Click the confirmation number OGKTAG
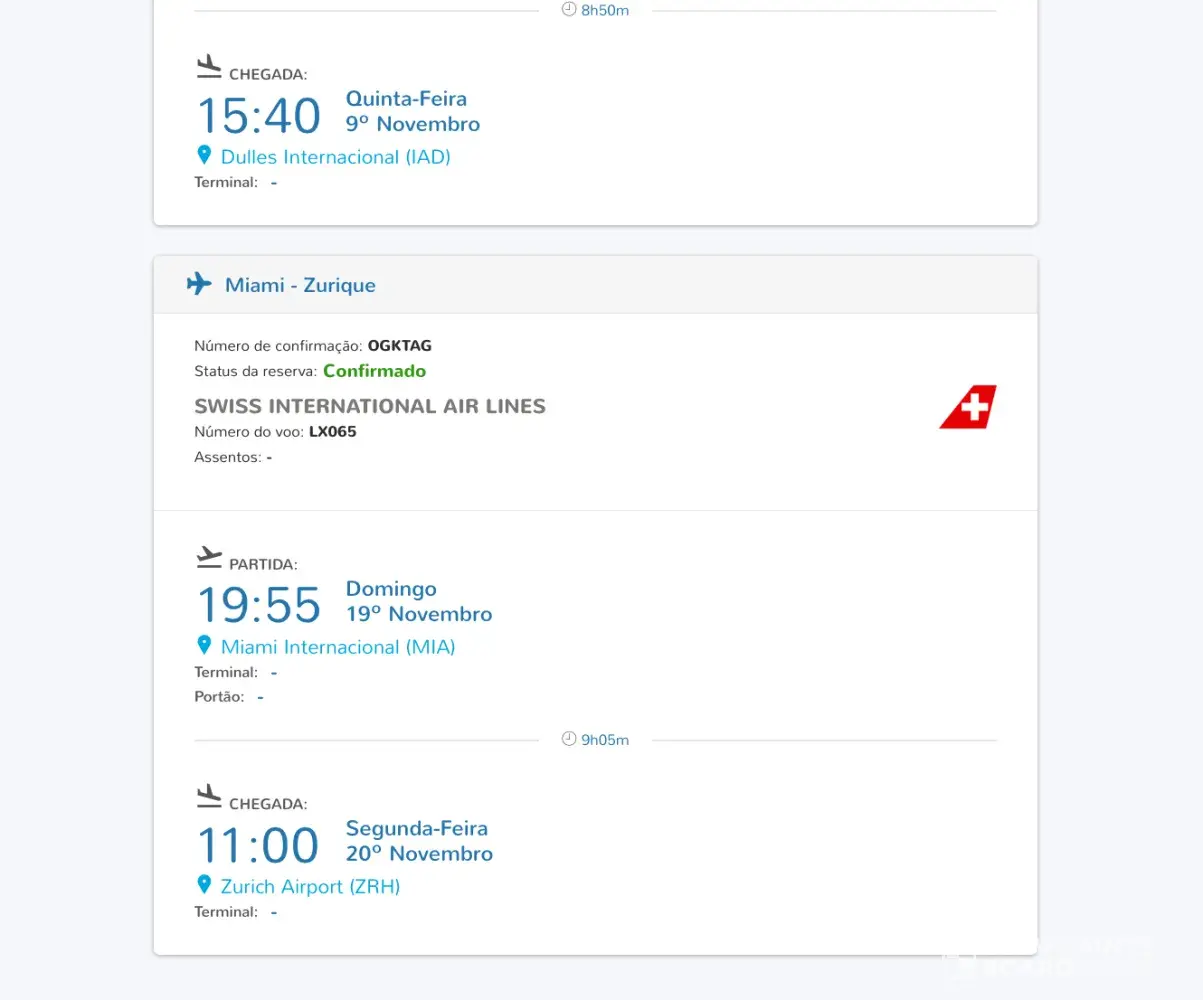Image resolution: width=1203 pixels, height=1000 pixels. tap(399, 346)
